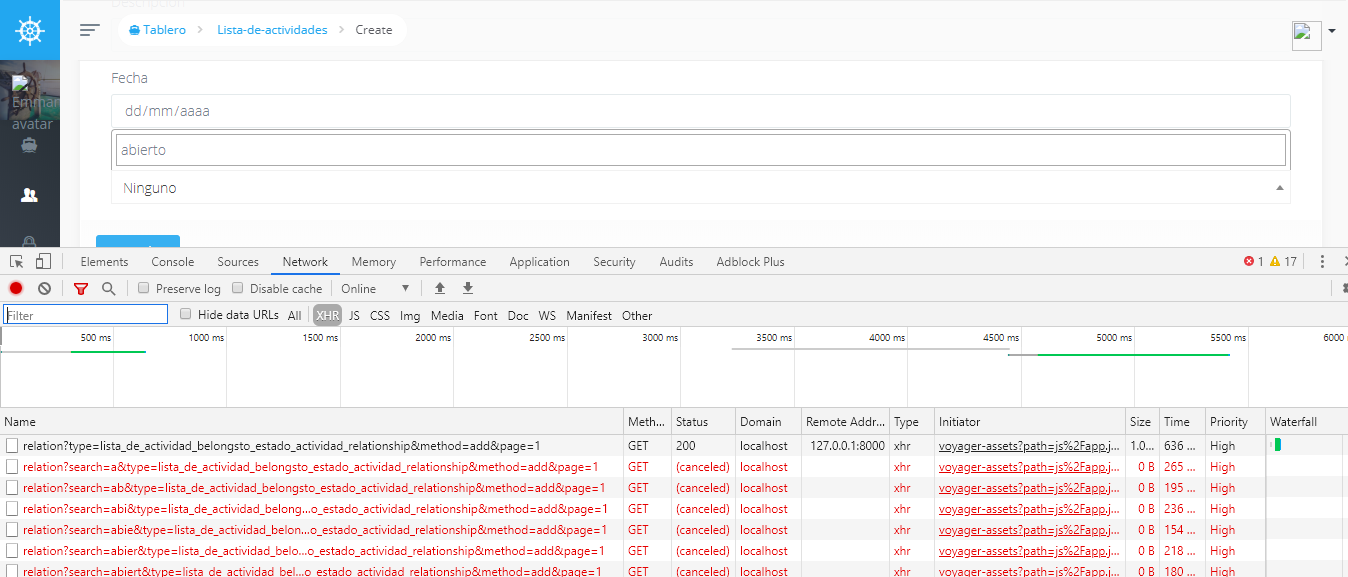Viewport: 1348px width, 577px height.
Task: Click the Voyager ship wheel logo
Action: [29, 29]
